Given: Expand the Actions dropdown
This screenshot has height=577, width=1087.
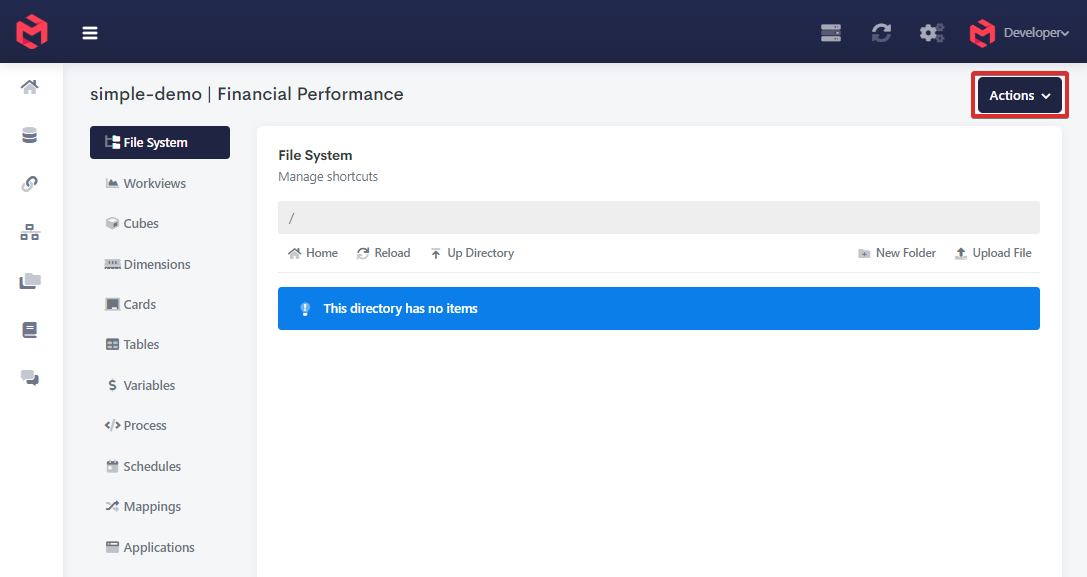Looking at the screenshot, I should 1019,96.
